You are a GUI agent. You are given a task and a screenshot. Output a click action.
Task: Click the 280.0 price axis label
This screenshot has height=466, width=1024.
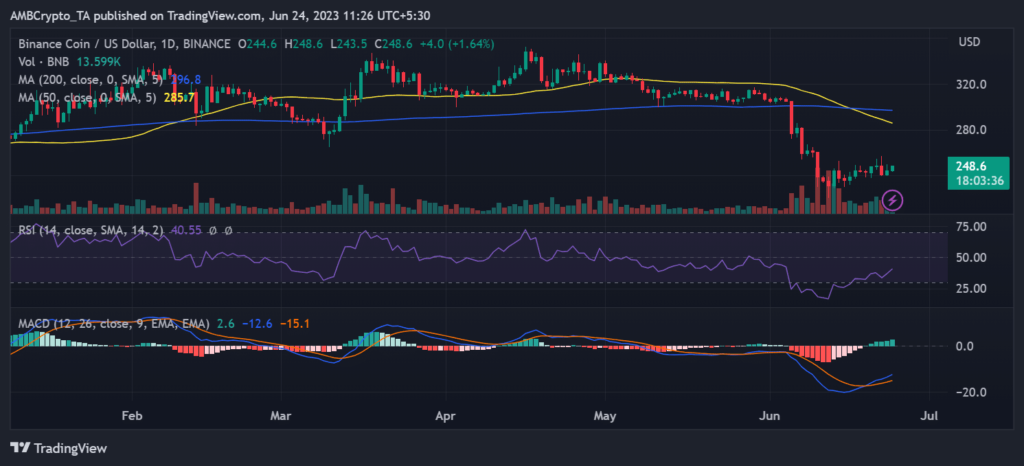(x=971, y=129)
